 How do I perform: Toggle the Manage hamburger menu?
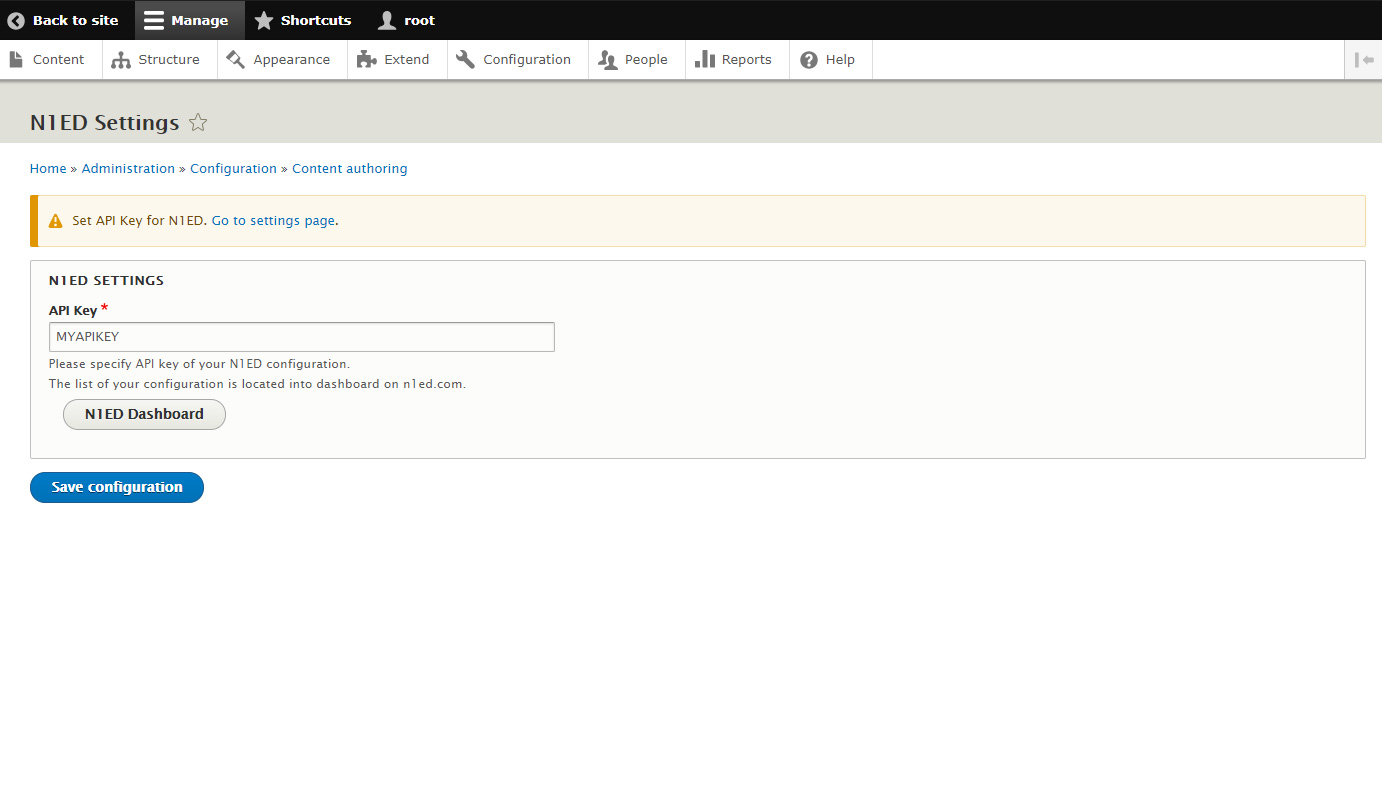189,20
